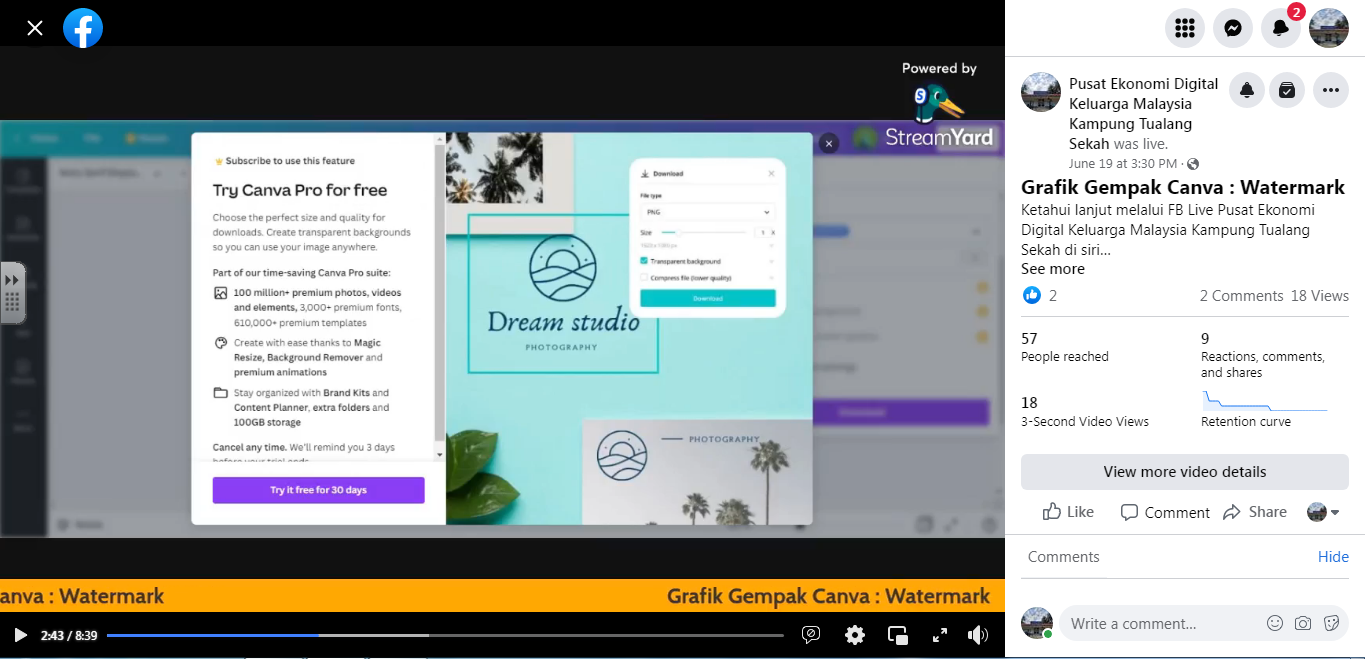Seek on the video progress bar
Image resolution: width=1365 pixels, height=659 pixels.
pyautogui.click(x=445, y=635)
